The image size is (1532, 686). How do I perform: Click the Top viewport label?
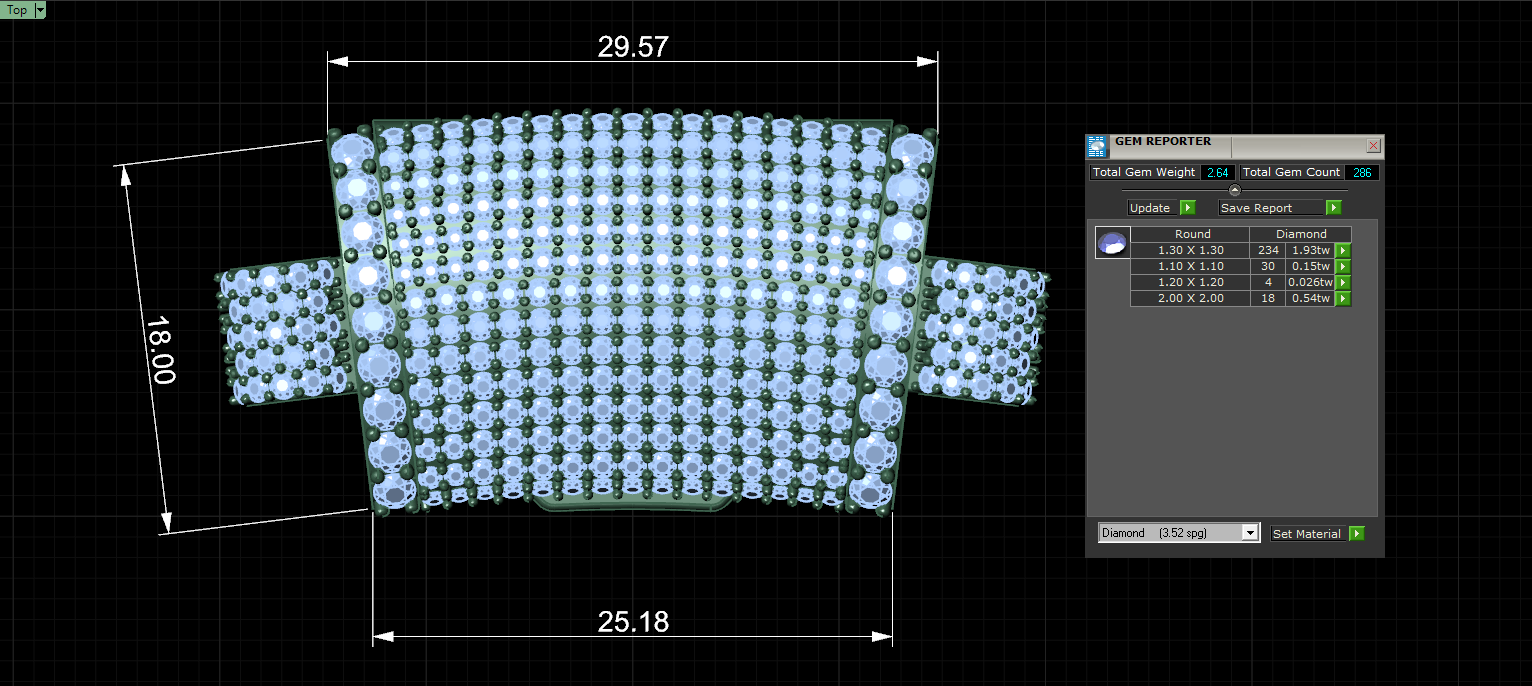tap(17, 10)
